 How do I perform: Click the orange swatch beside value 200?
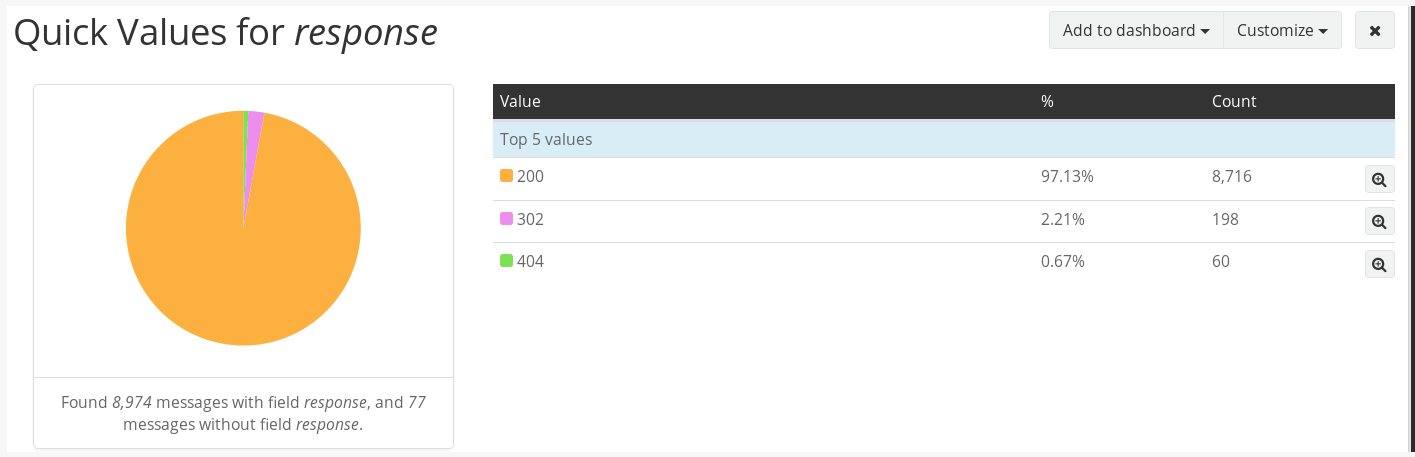pyautogui.click(x=506, y=177)
